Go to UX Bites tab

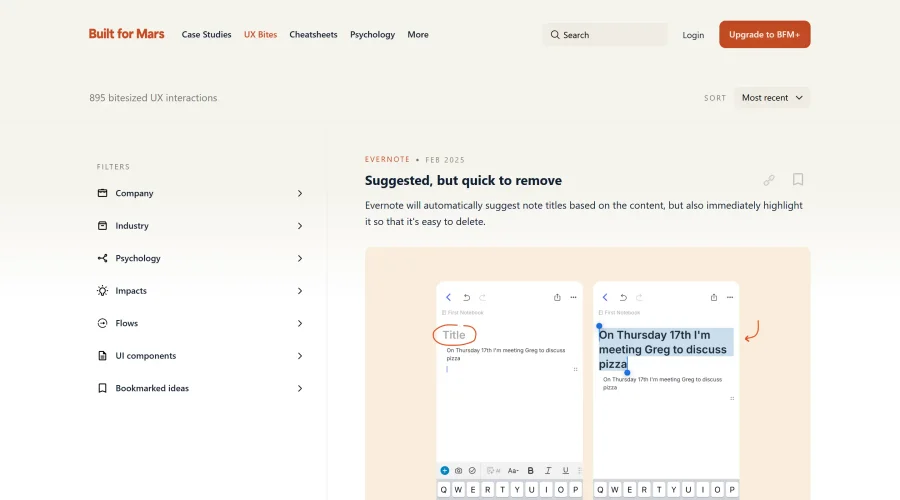260,34
